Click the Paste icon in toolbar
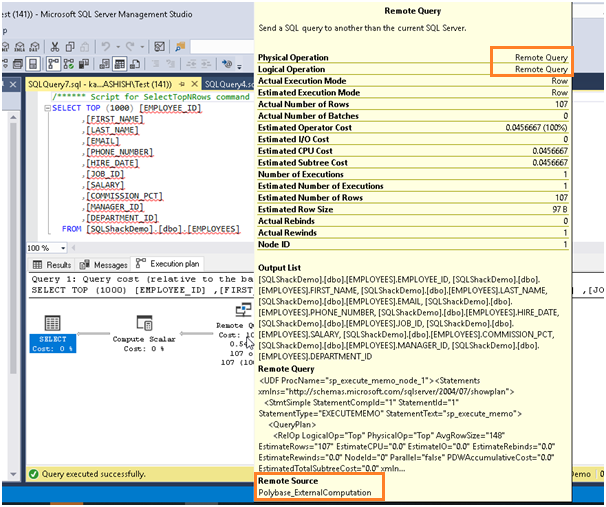This screenshot has height=507, width=606. pos(85,47)
